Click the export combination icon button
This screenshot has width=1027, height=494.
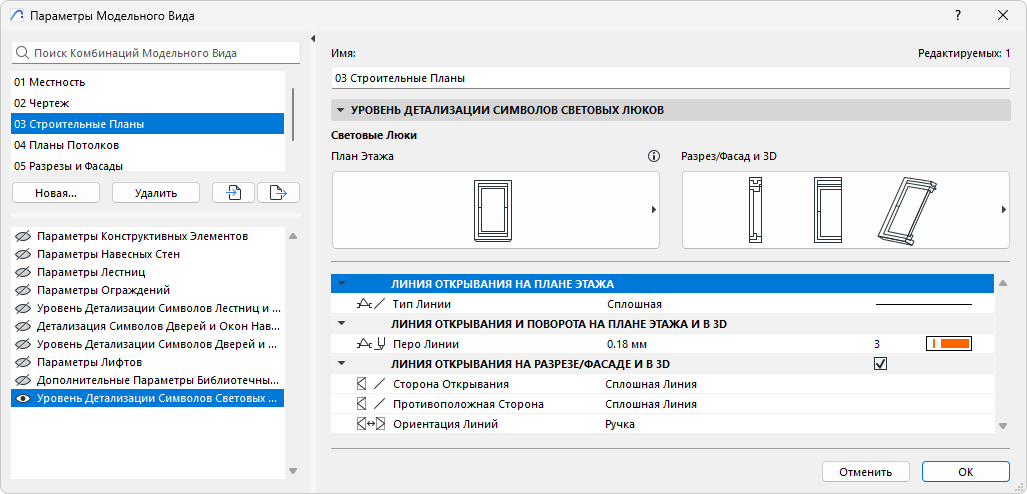pos(278,193)
